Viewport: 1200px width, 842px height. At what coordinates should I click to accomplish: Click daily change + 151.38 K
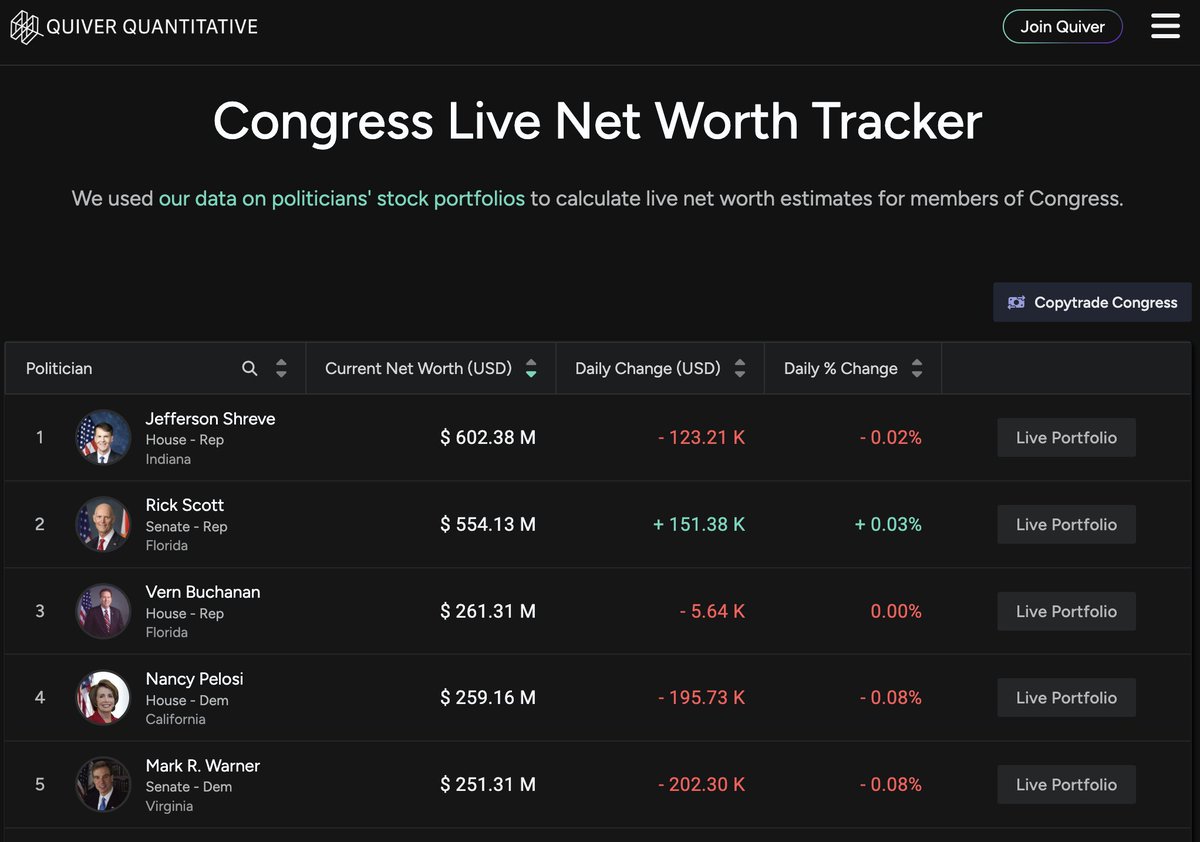[x=699, y=524]
